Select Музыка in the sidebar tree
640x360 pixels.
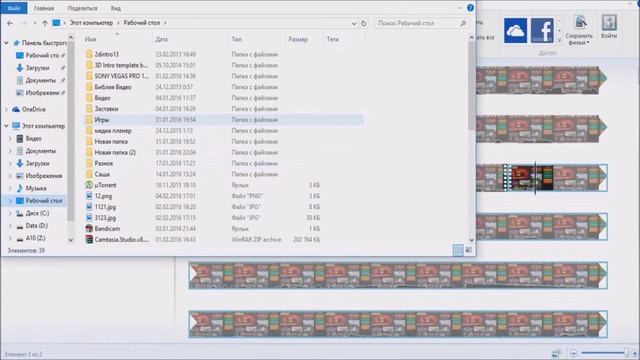(36, 188)
